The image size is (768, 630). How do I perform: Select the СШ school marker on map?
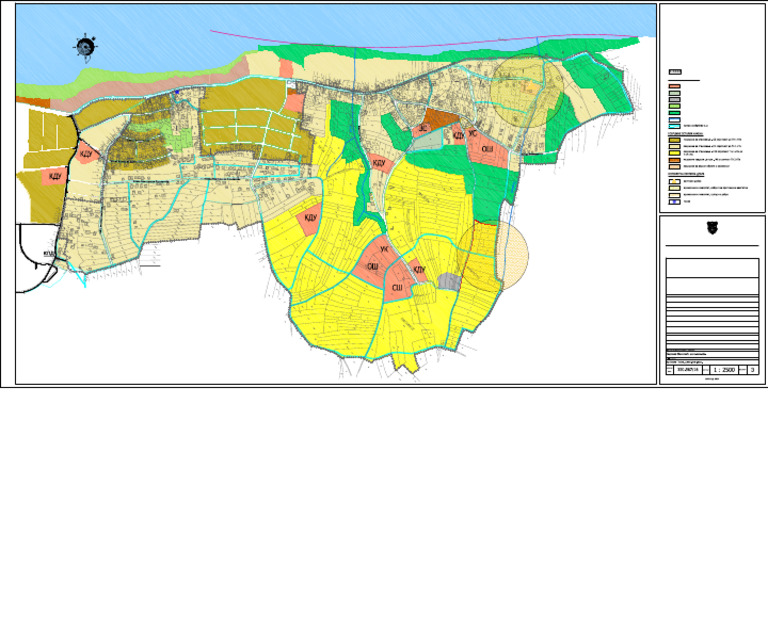pyautogui.click(x=397, y=288)
